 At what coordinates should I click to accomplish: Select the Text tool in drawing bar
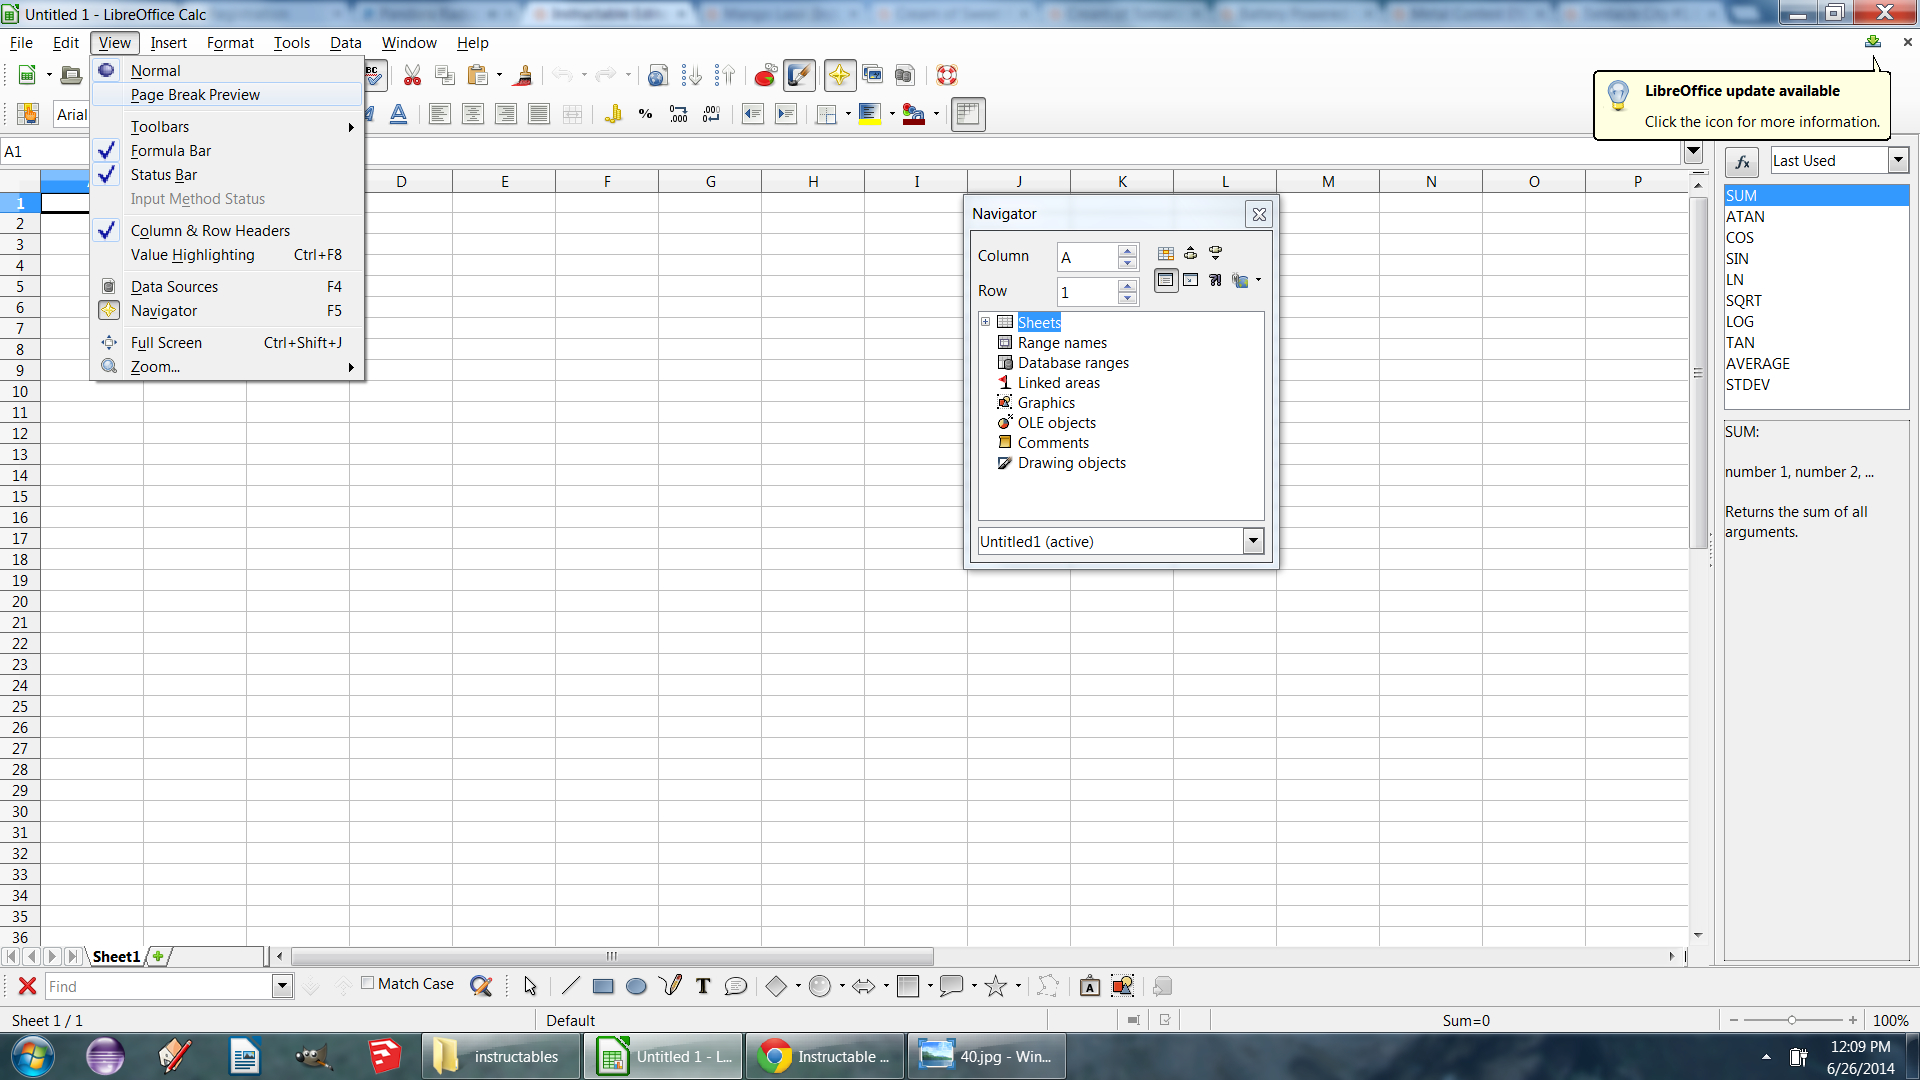pyautogui.click(x=703, y=986)
